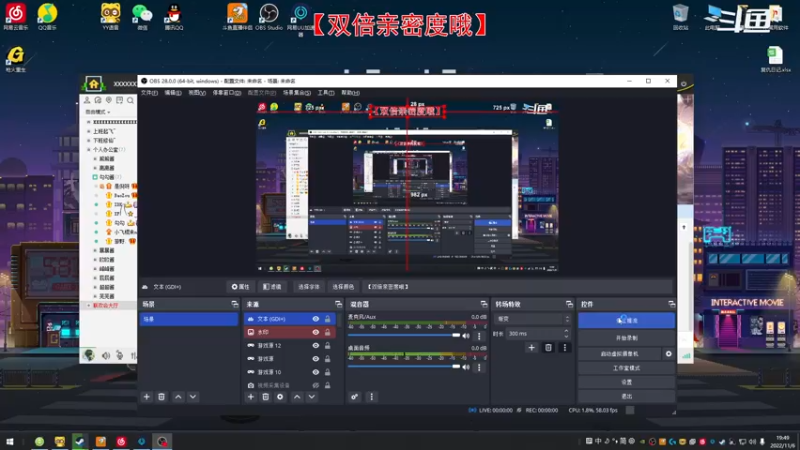Image resolution: width=800 pixels, height=450 pixels.
Task: Click the Windows Start button
Action: tap(9, 441)
